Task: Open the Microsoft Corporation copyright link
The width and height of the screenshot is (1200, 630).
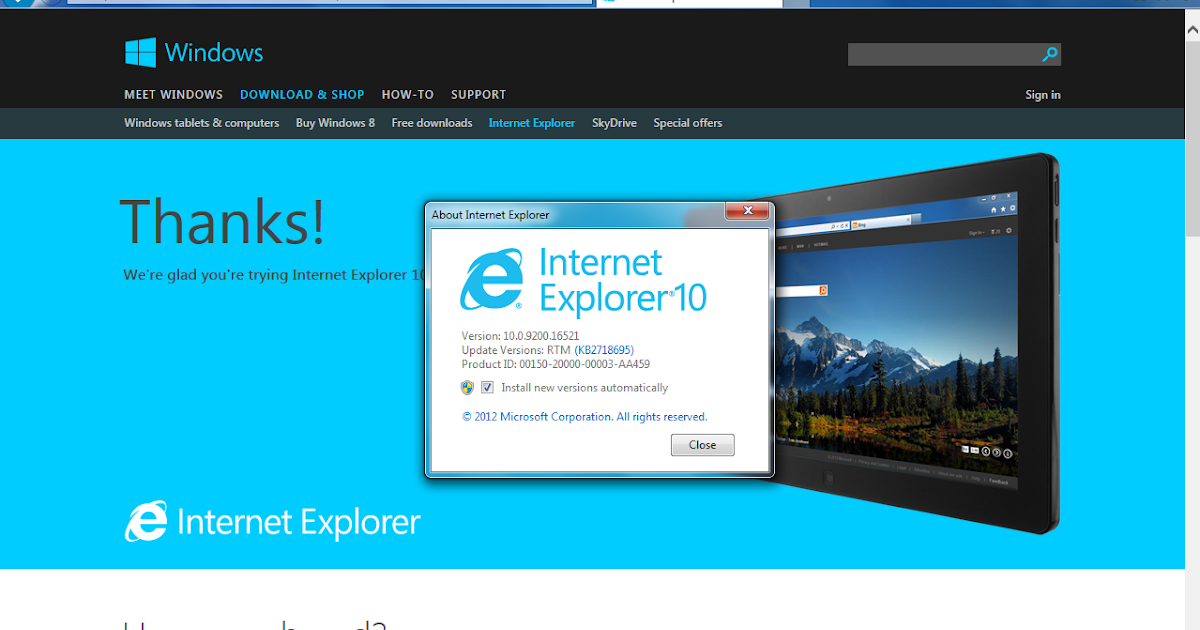Action: pos(584,417)
